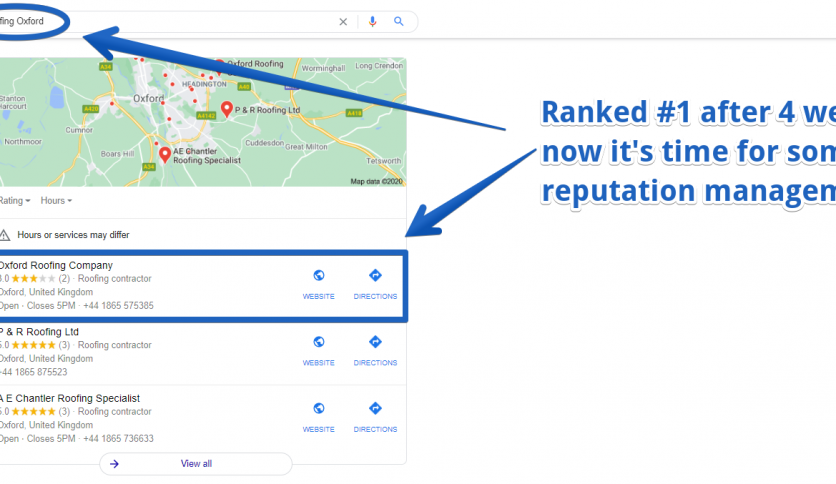
Task: Click the WEBSITE label under Oxford Roofing Company
Action: click(x=318, y=296)
